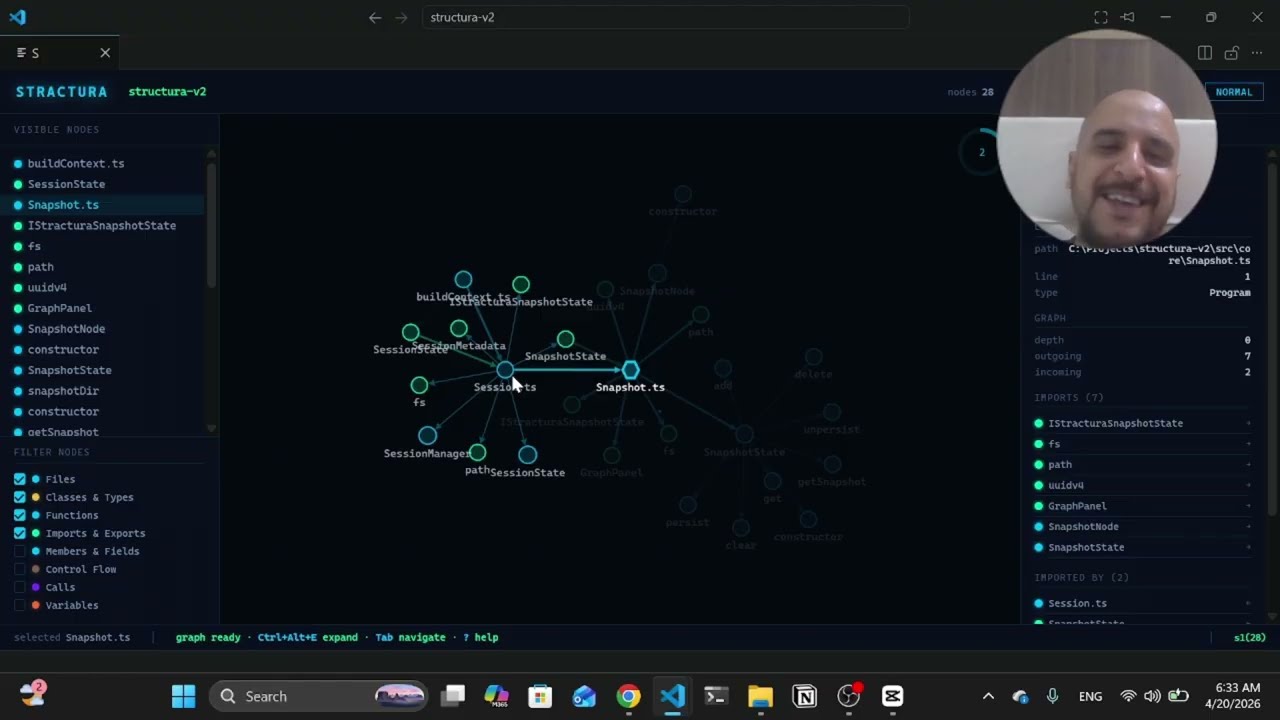Click the VS Code logo in title bar
This screenshot has width=1280, height=720.
[x=17, y=17]
